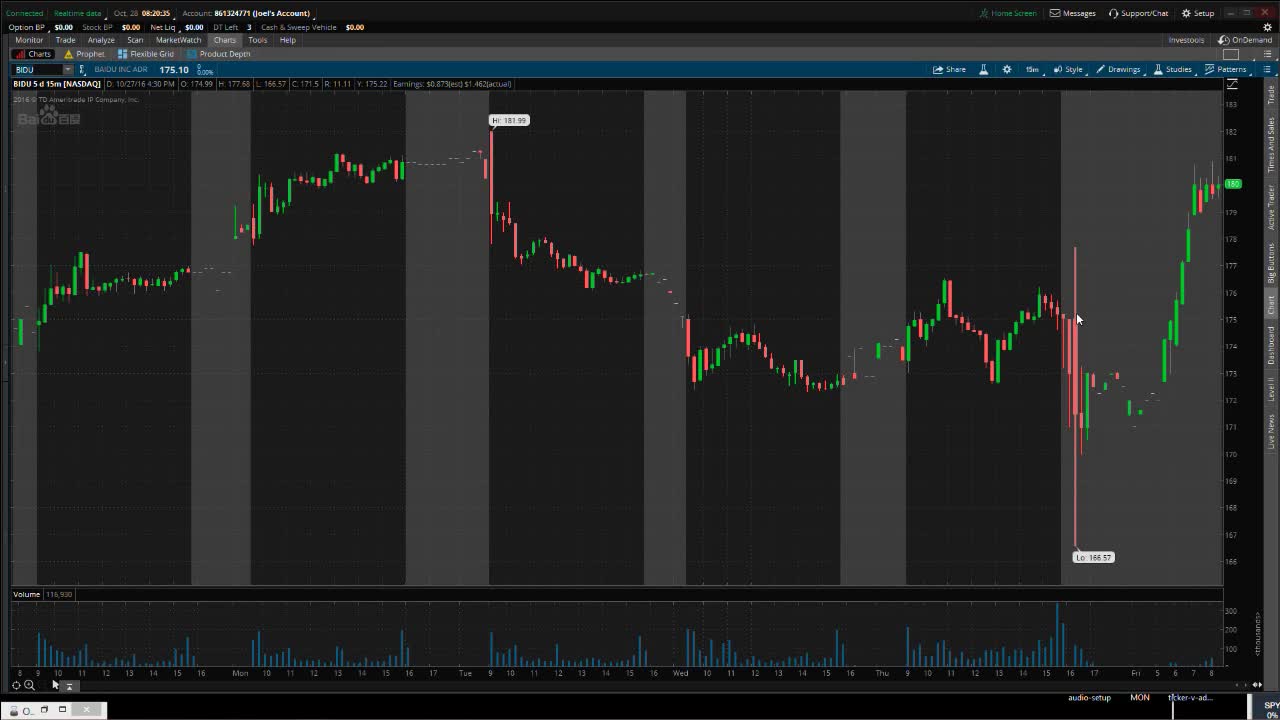Image resolution: width=1280 pixels, height=720 pixels.
Task: Open the Level II side tab
Action: click(1271, 389)
